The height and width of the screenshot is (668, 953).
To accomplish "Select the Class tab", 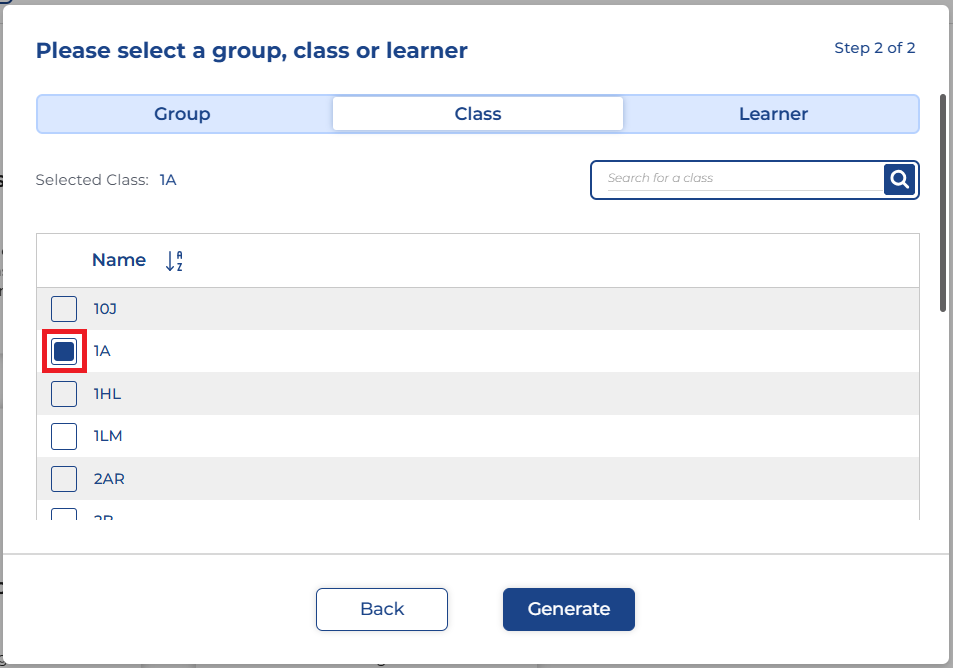I will [477, 114].
